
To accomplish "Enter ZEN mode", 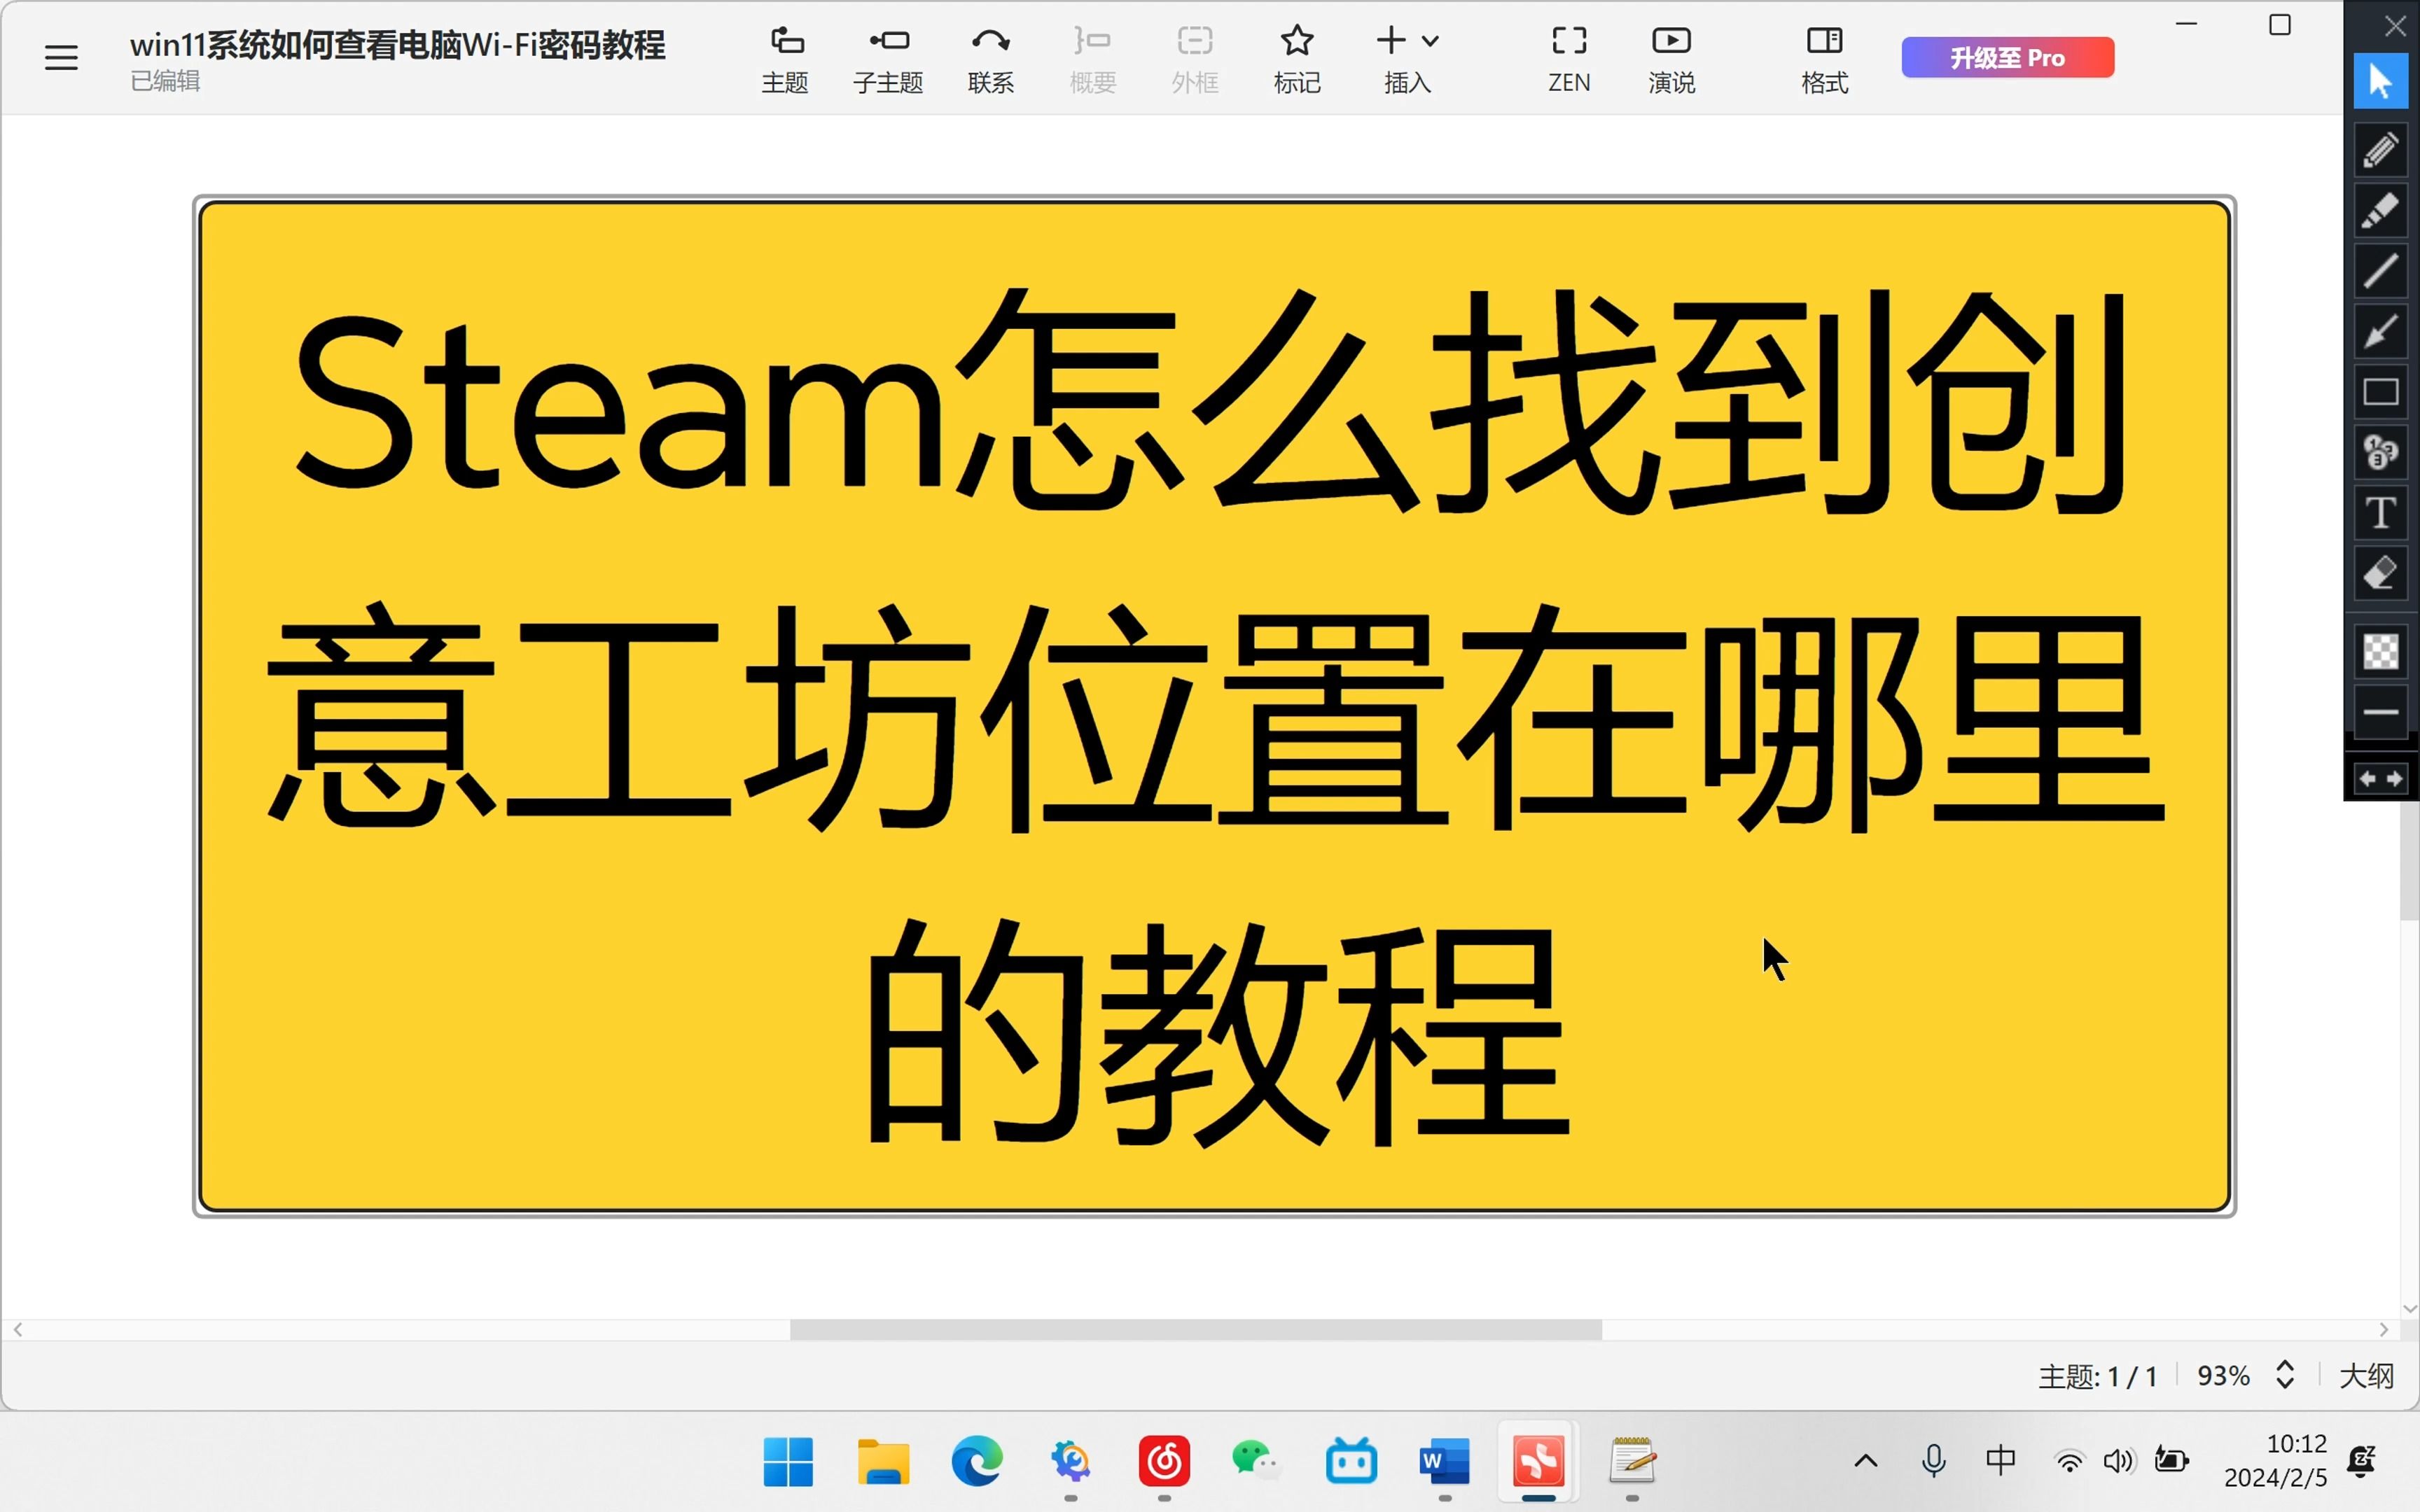I will click(x=1569, y=59).
